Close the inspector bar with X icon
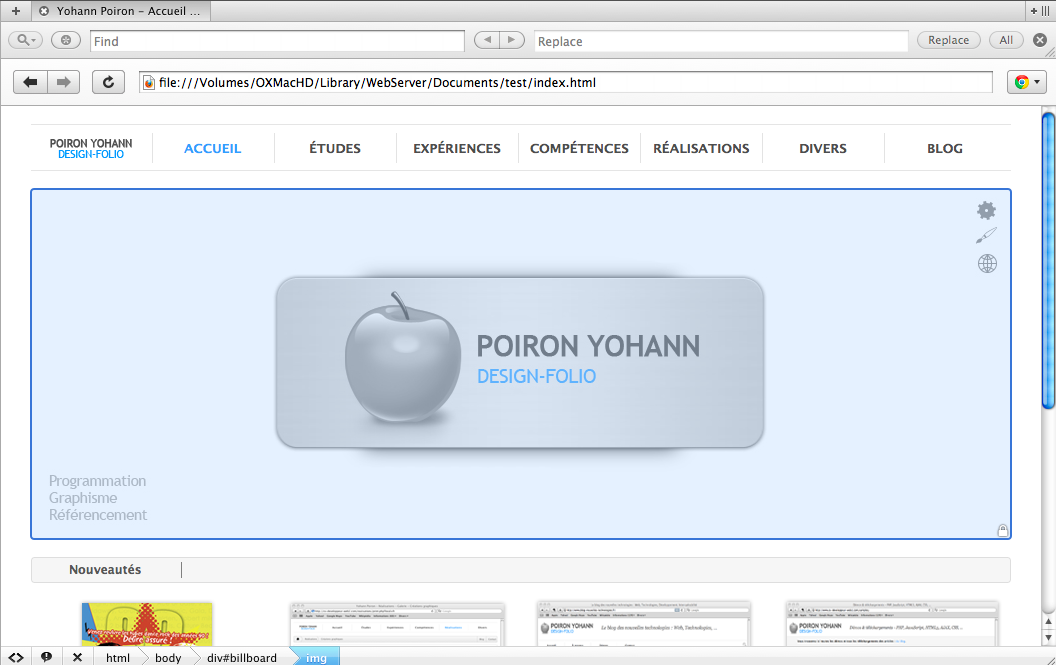Screen dimensions: 1056x665 [x=77, y=657]
